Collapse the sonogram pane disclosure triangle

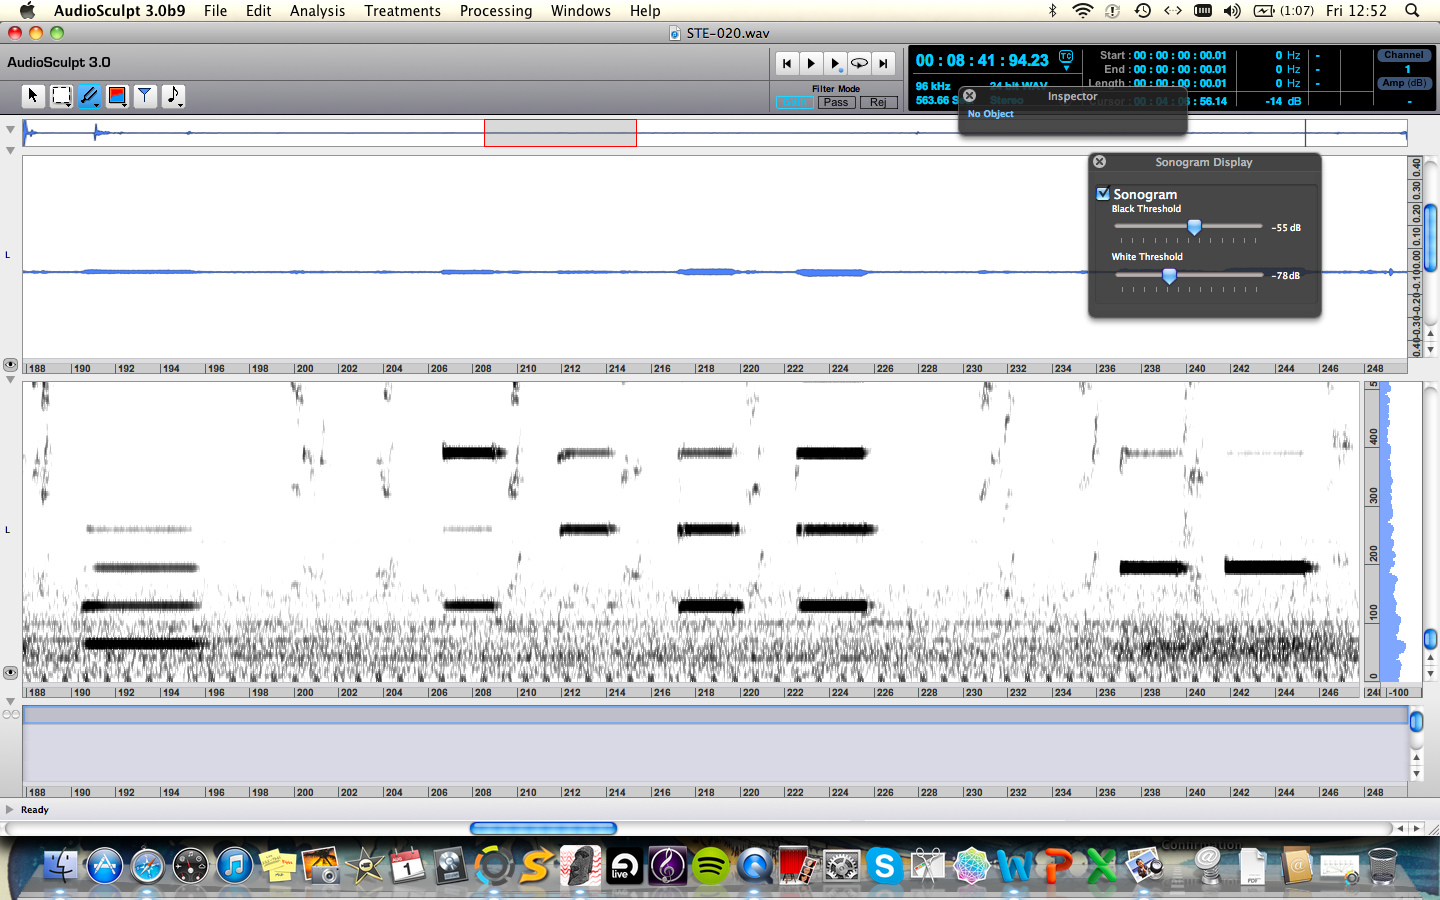tap(10, 379)
